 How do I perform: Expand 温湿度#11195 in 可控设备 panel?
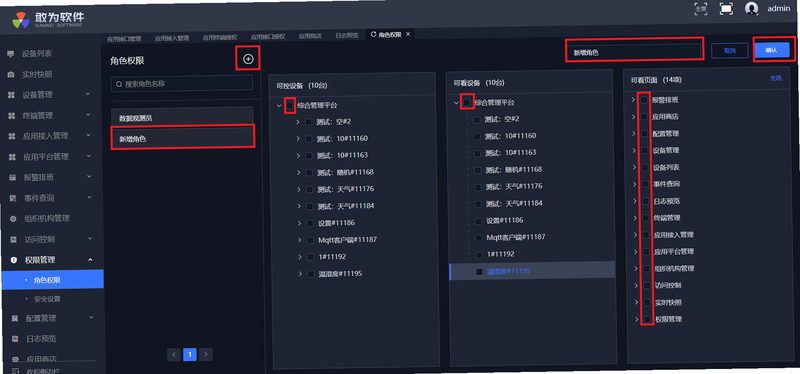[301, 274]
